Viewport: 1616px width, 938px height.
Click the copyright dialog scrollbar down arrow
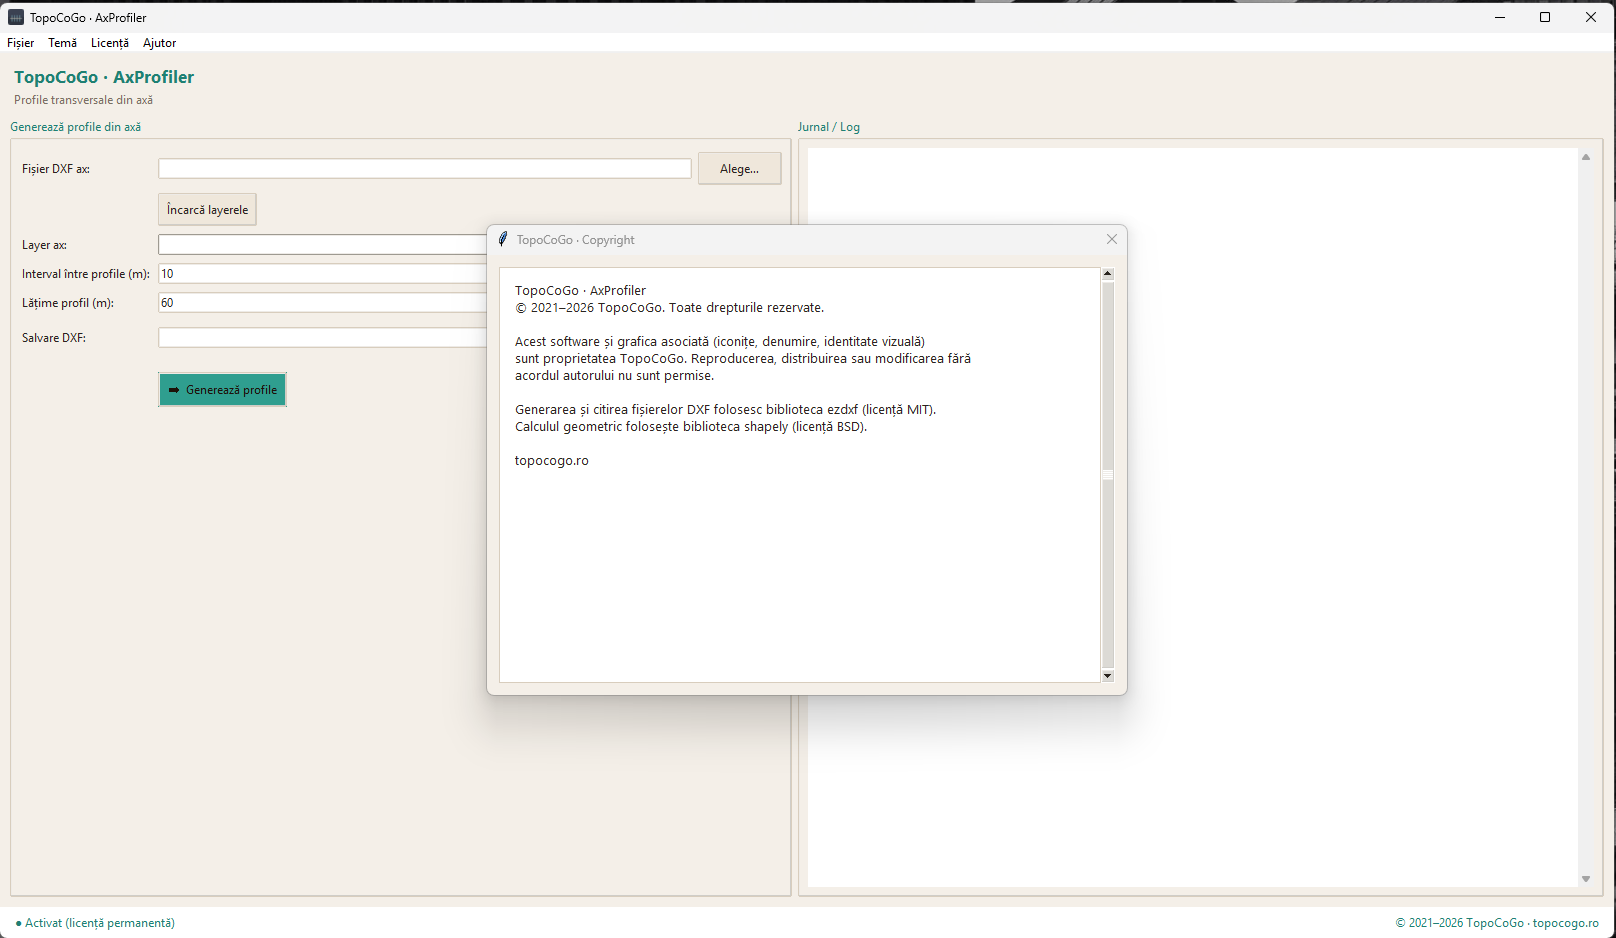[1107, 676]
